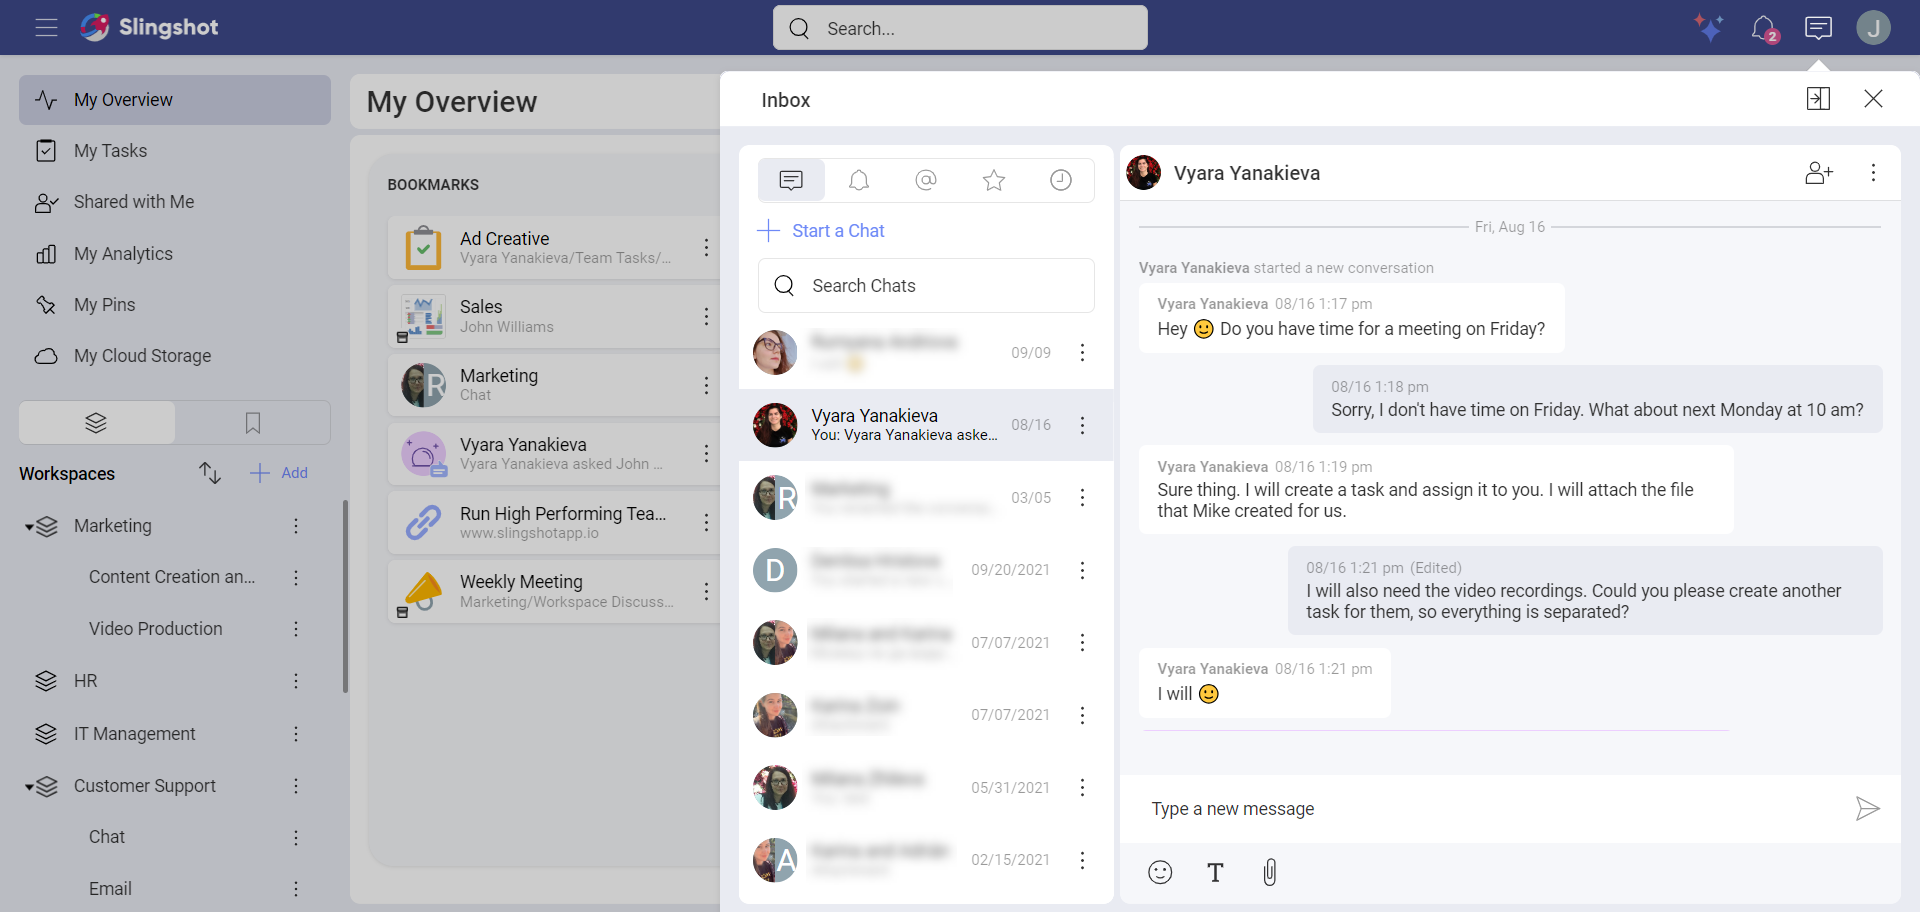Sort the workspaces list

tap(209, 473)
